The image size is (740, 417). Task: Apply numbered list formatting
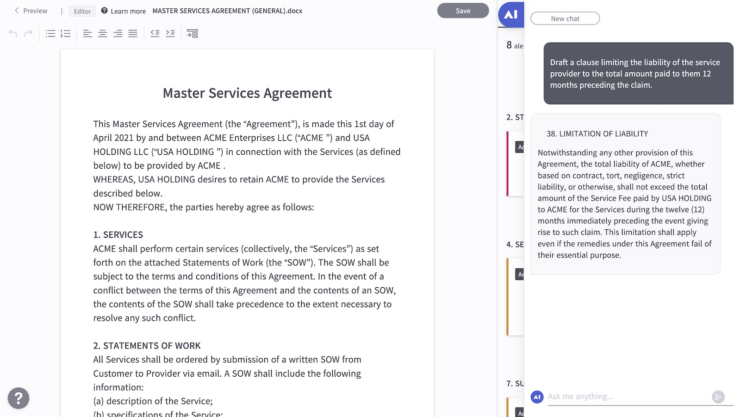[66, 34]
